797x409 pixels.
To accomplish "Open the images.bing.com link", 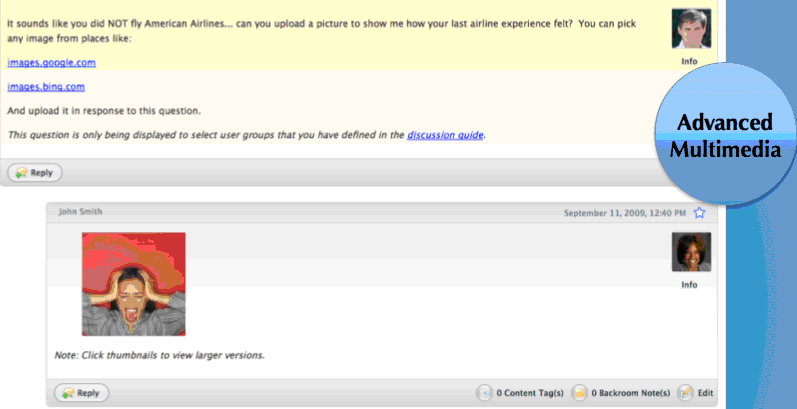I will 46,86.
